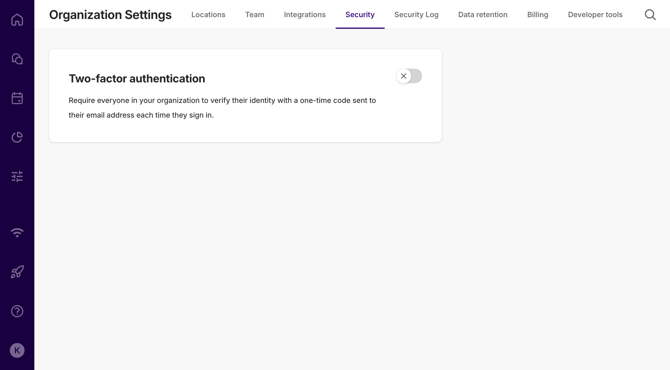Image resolution: width=670 pixels, height=370 pixels.
Task: Click the text starting 'Require everyone in your organization'
Action: pos(222,108)
